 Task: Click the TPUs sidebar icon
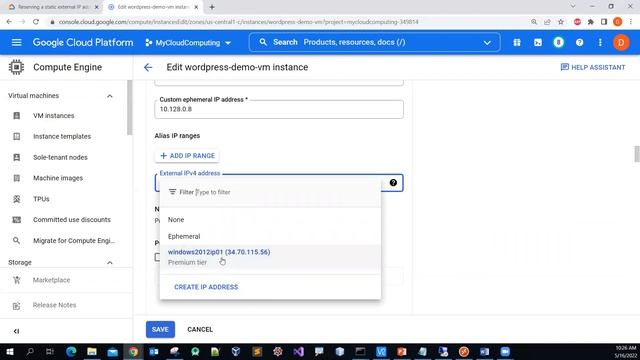click(x=16, y=199)
